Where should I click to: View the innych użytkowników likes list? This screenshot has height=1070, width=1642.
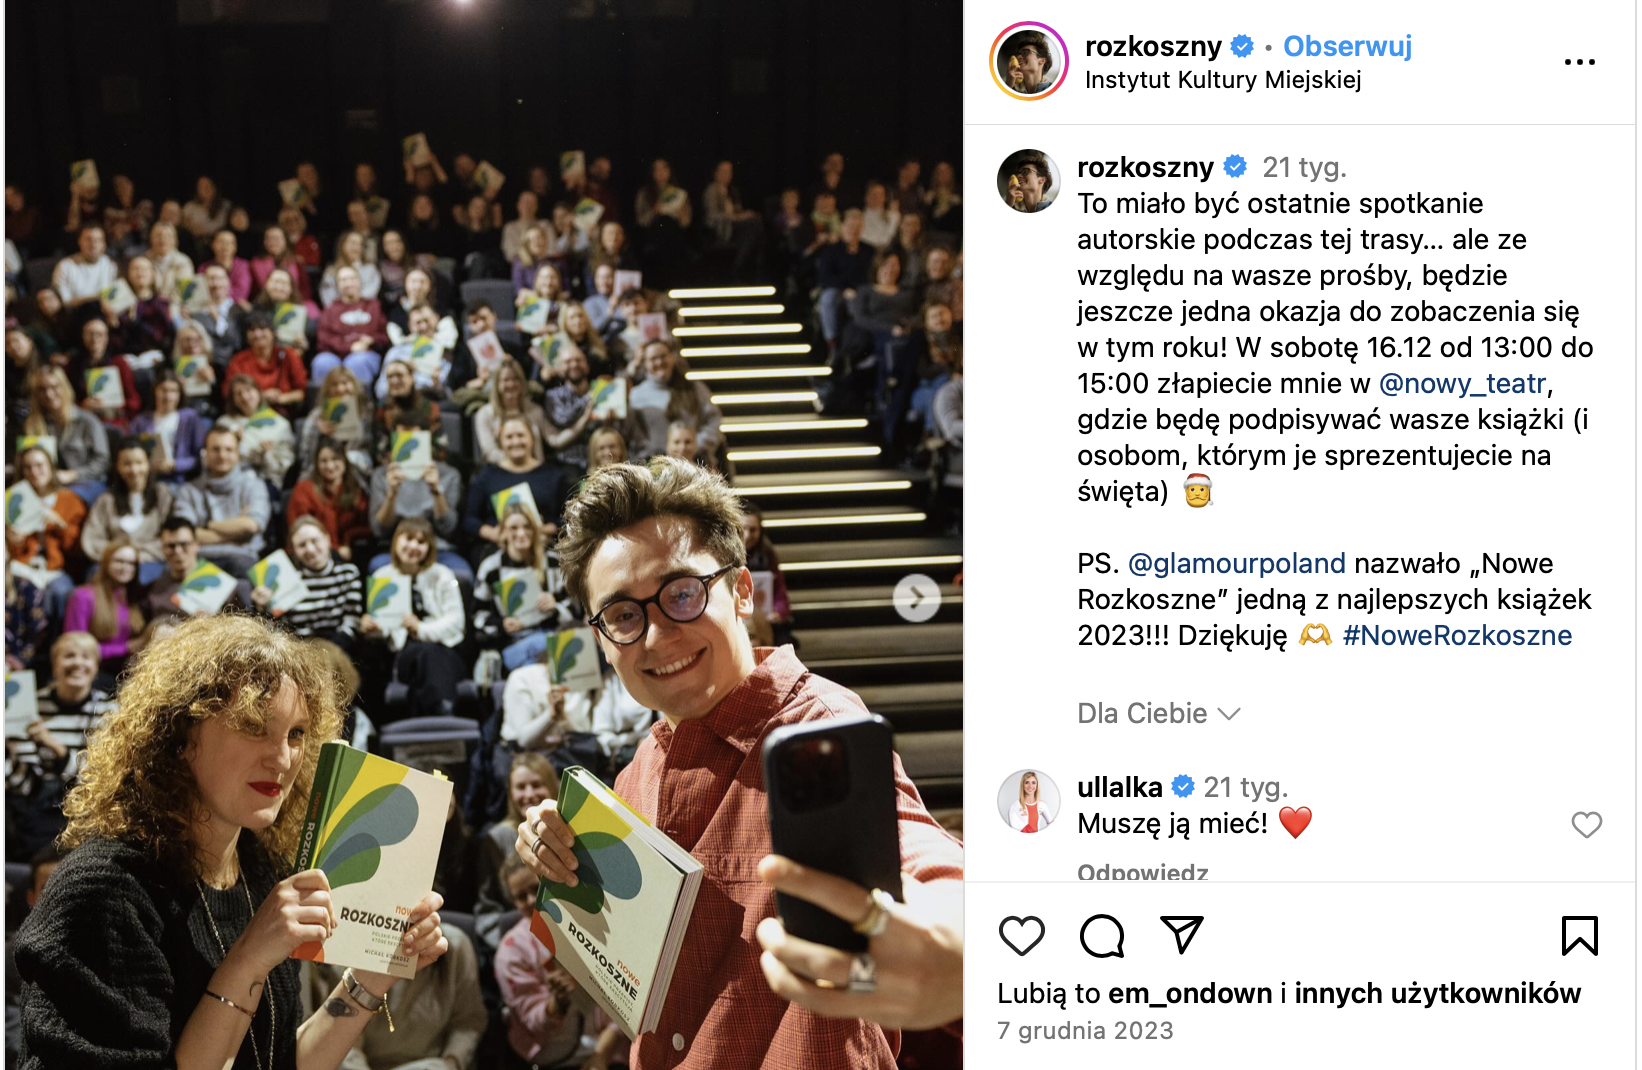1437,993
